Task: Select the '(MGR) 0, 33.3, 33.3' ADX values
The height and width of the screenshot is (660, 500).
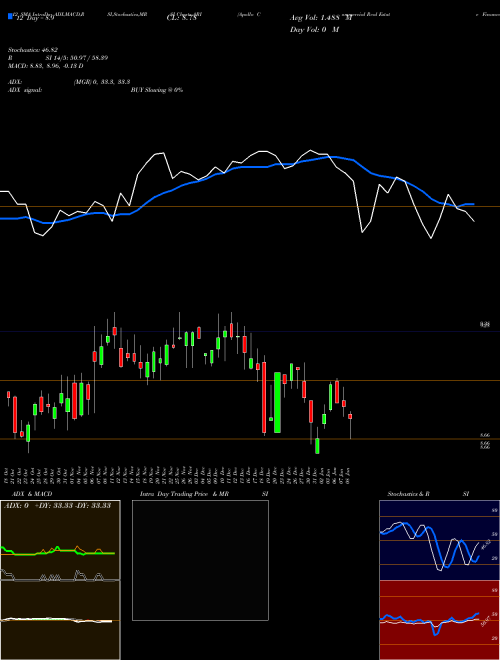Action: coord(101,82)
